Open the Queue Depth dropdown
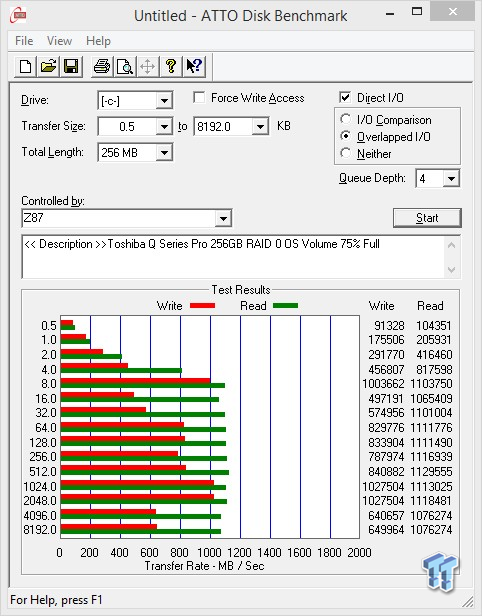The width and height of the screenshot is (482, 616). (451, 179)
